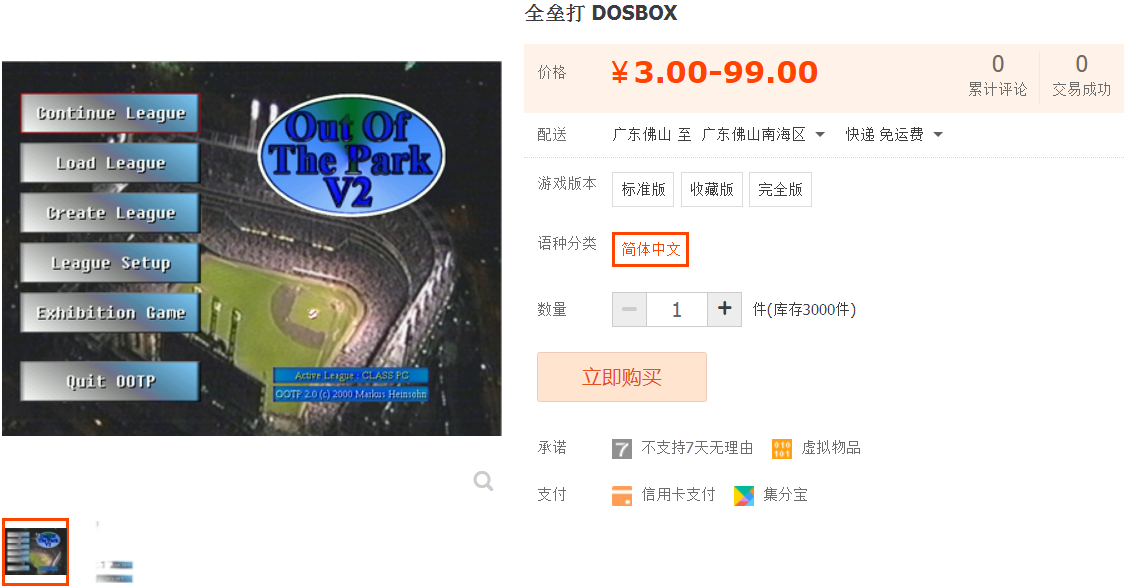The image size is (1127, 586).
Task: Select the first product thumbnail with red border
Action: 35,551
